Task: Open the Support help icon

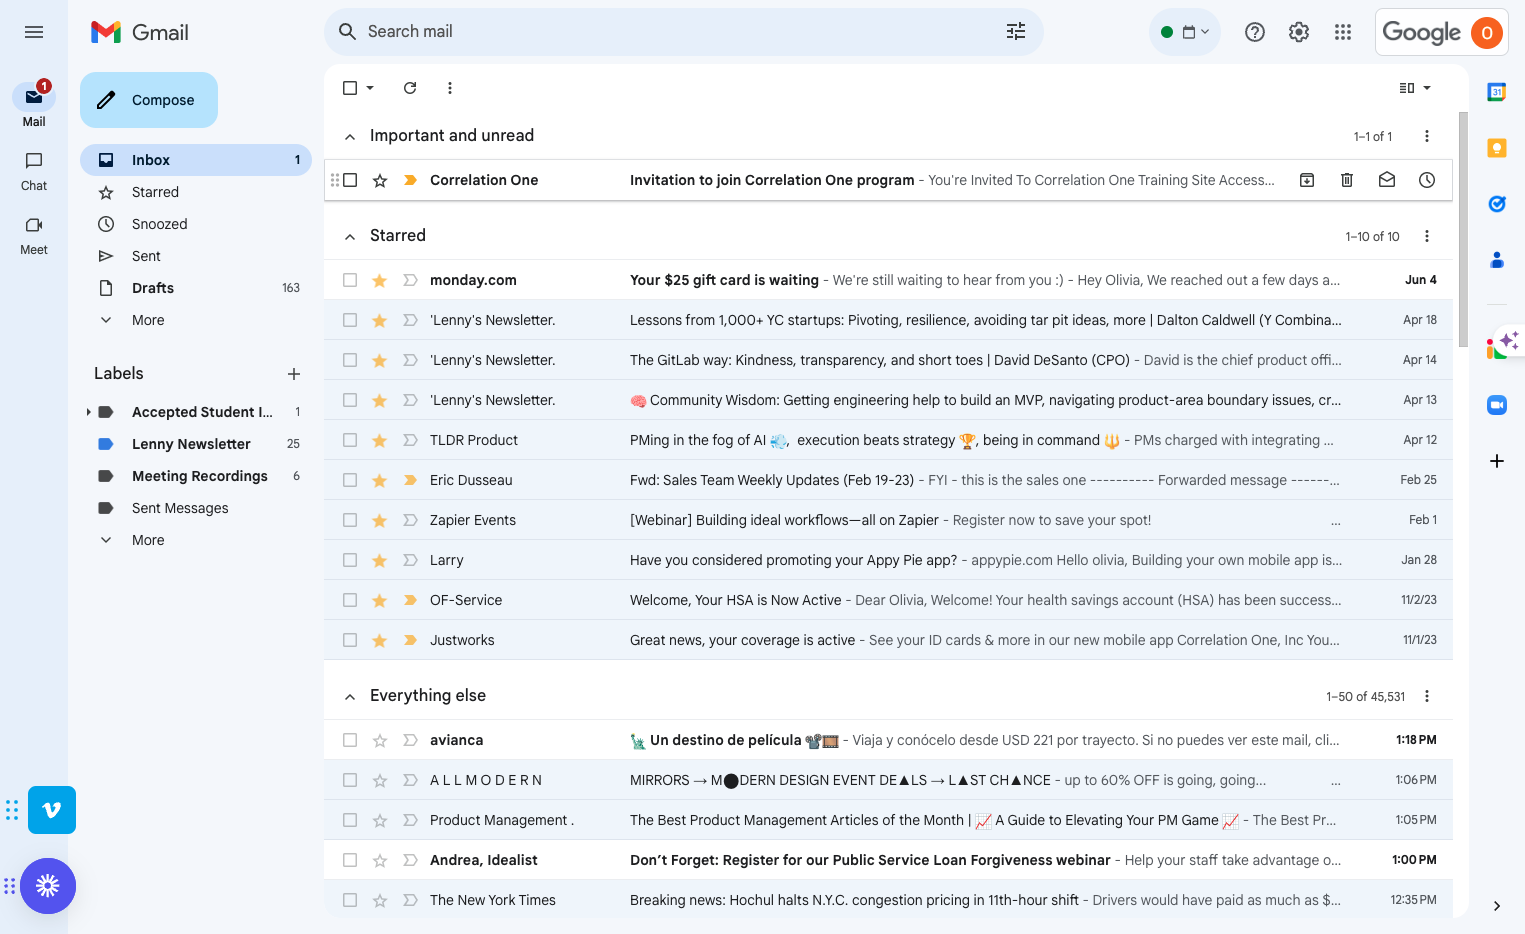Action: pyautogui.click(x=1255, y=32)
